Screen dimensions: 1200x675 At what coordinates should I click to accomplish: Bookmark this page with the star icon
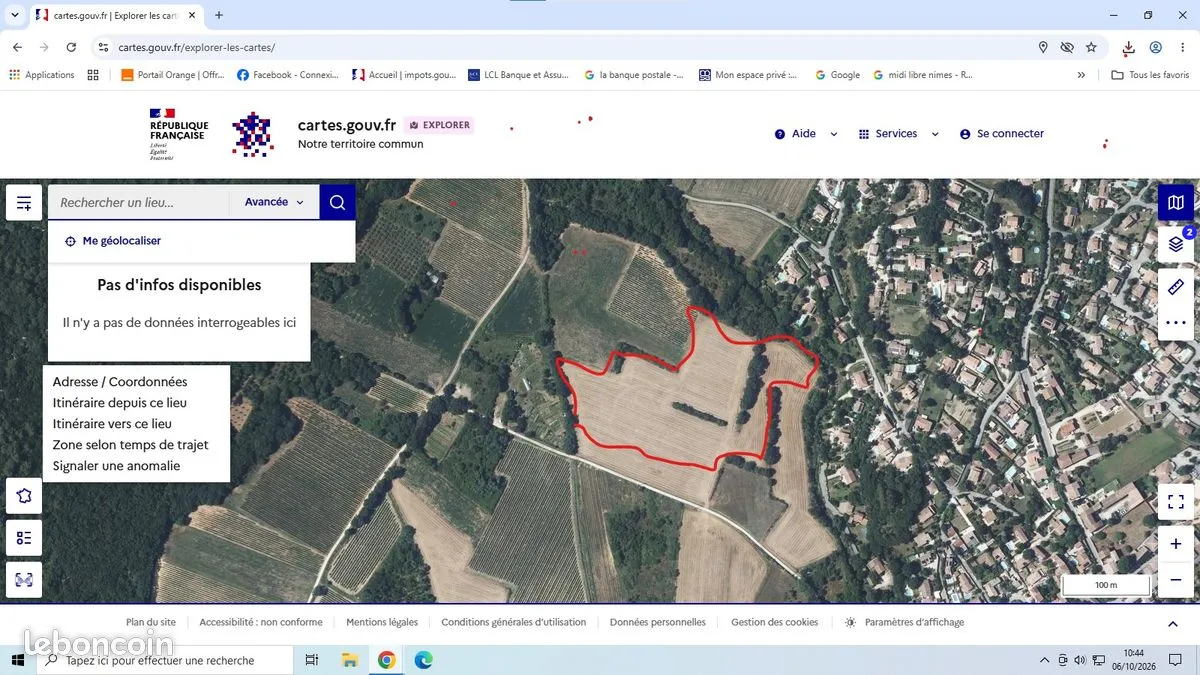pos(1091,47)
